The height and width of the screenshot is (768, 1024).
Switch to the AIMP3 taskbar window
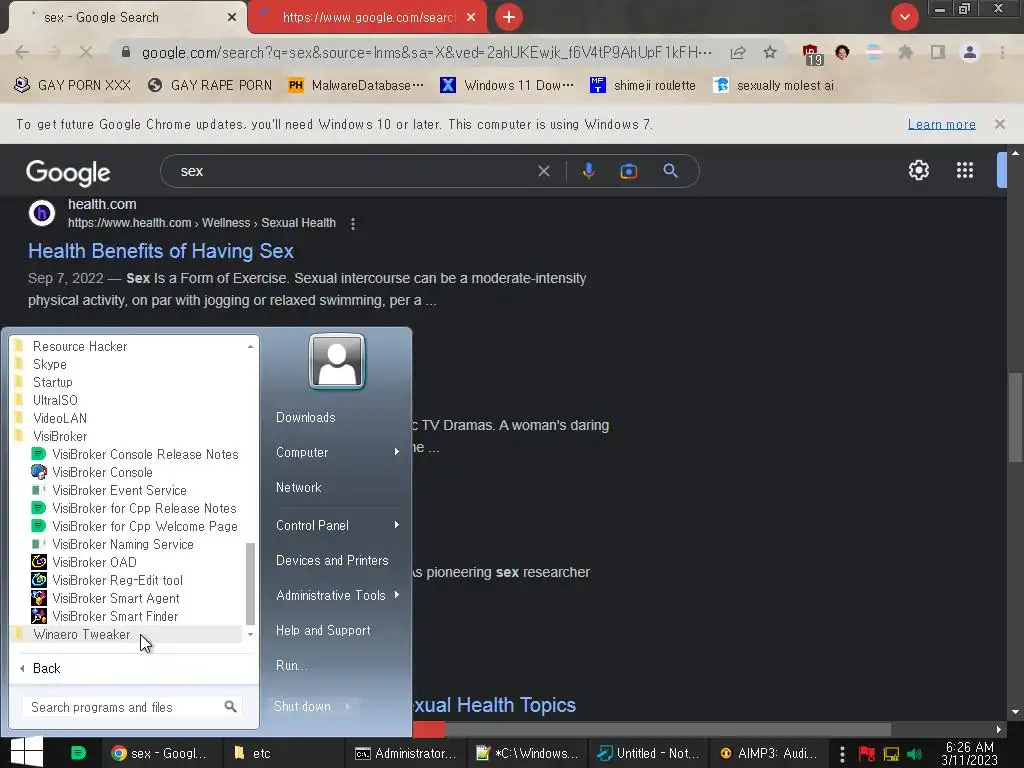[769, 753]
